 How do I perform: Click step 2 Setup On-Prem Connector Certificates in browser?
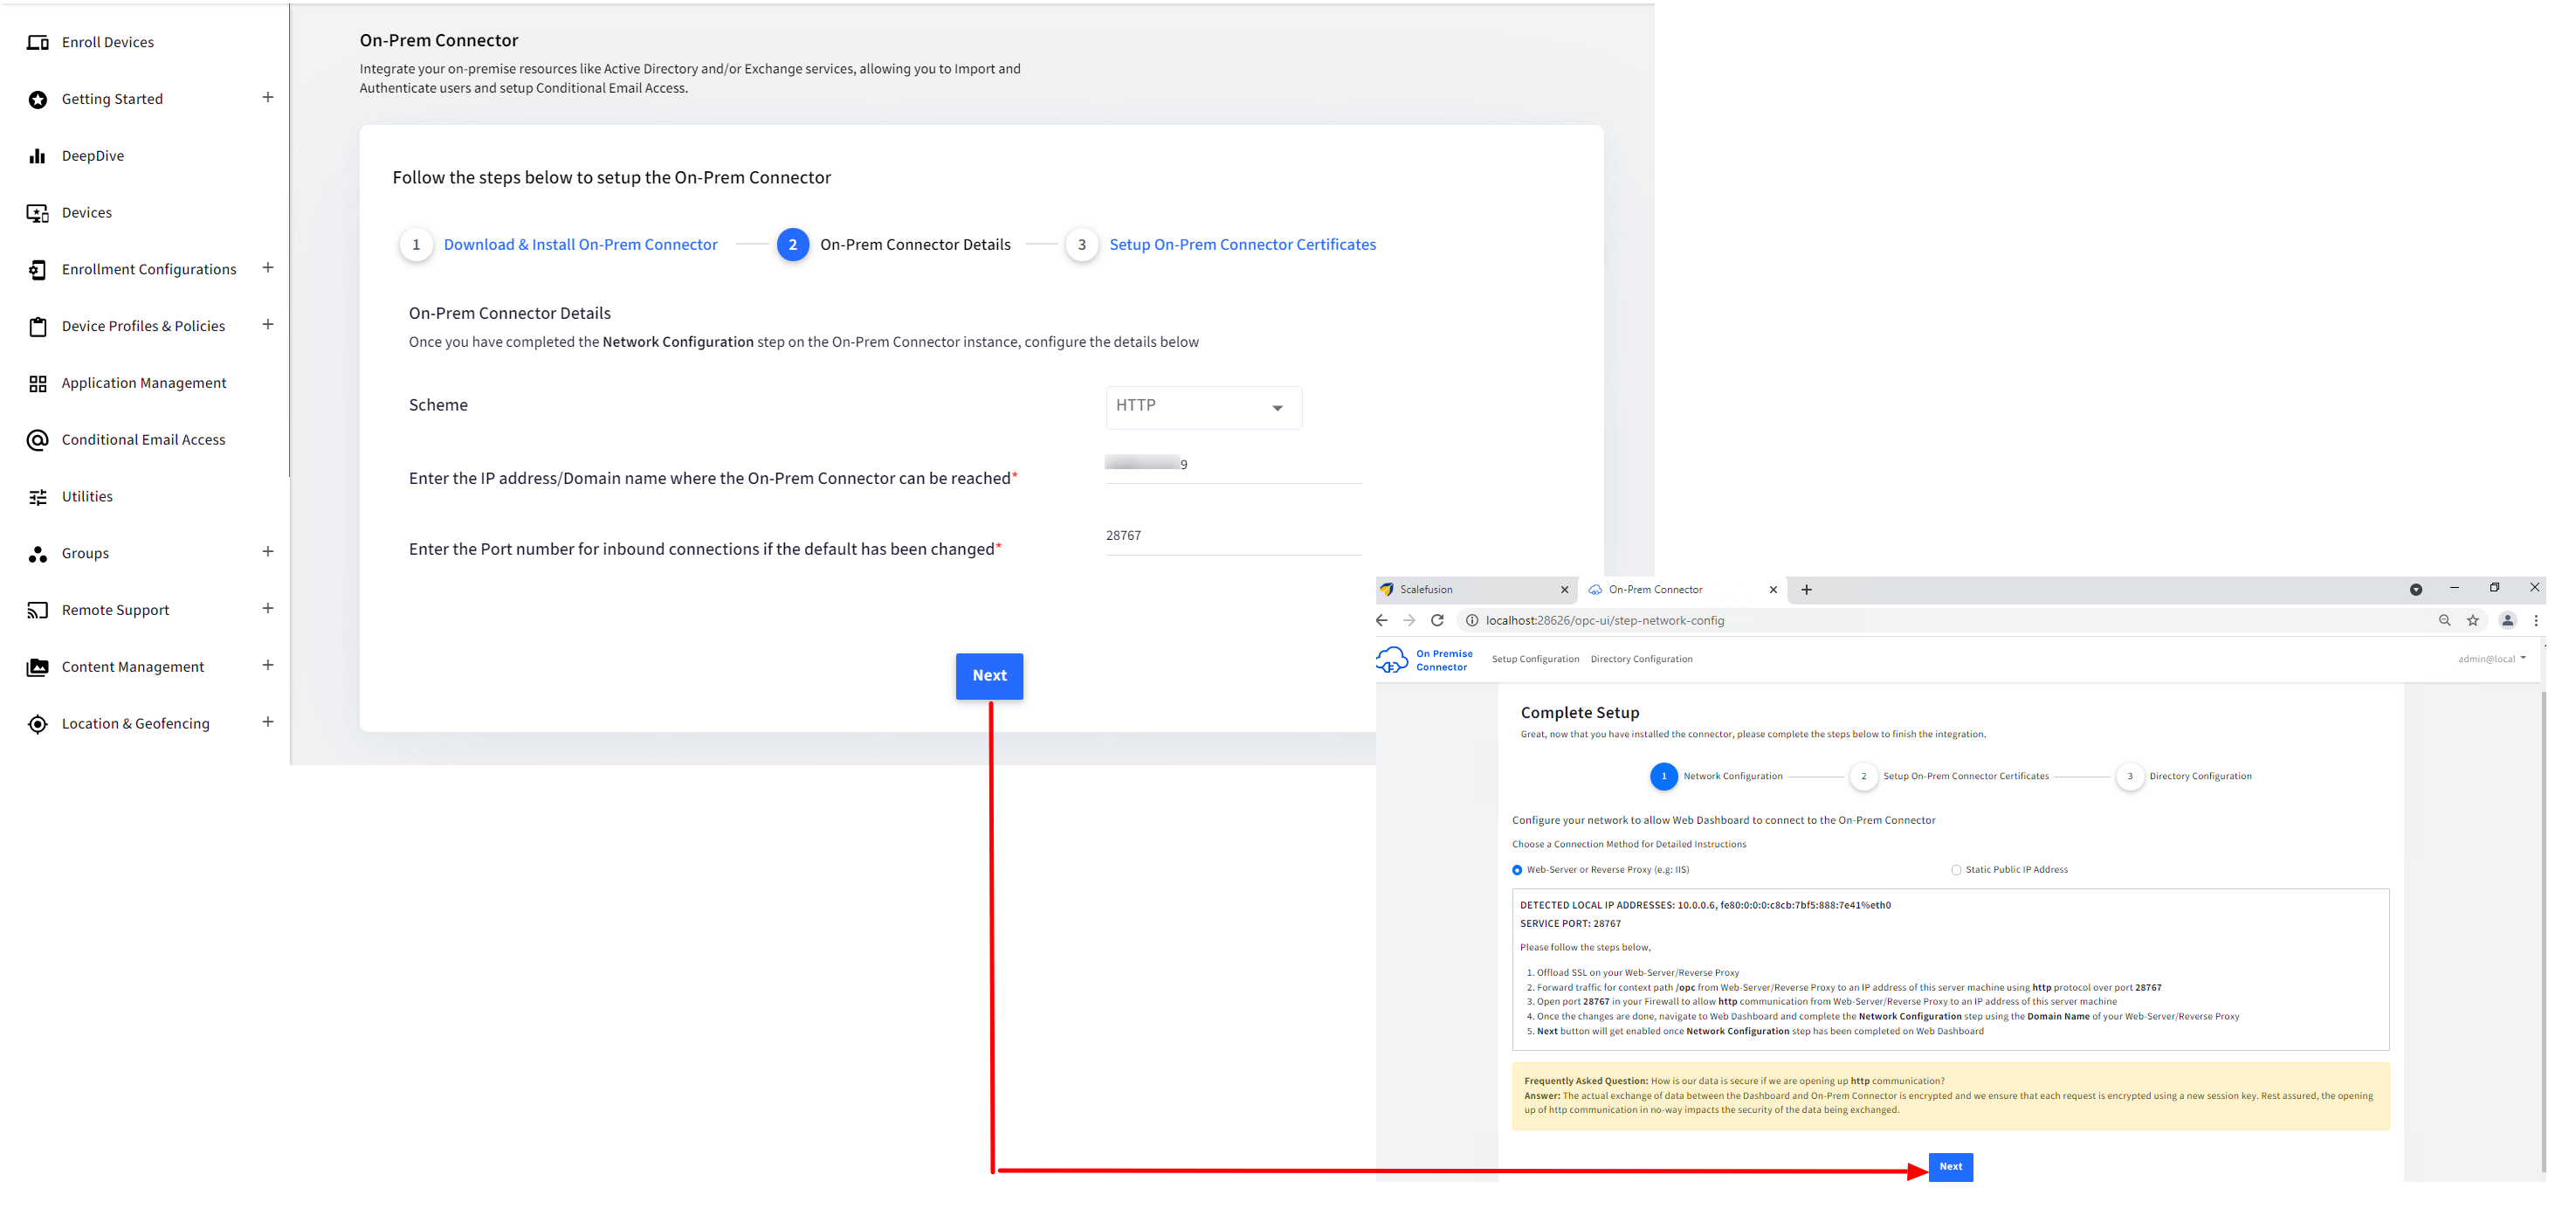(1950, 777)
